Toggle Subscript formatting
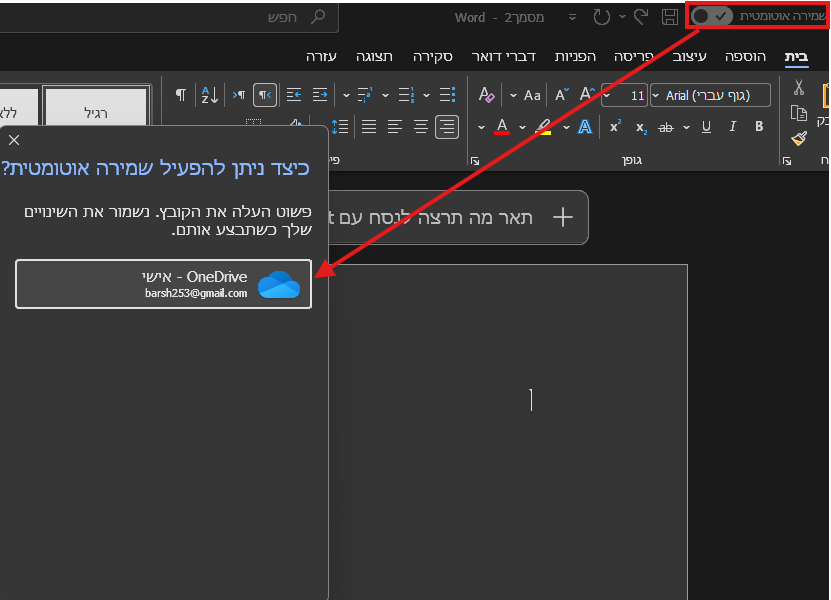This screenshot has width=831, height=600. click(x=641, y=128)
